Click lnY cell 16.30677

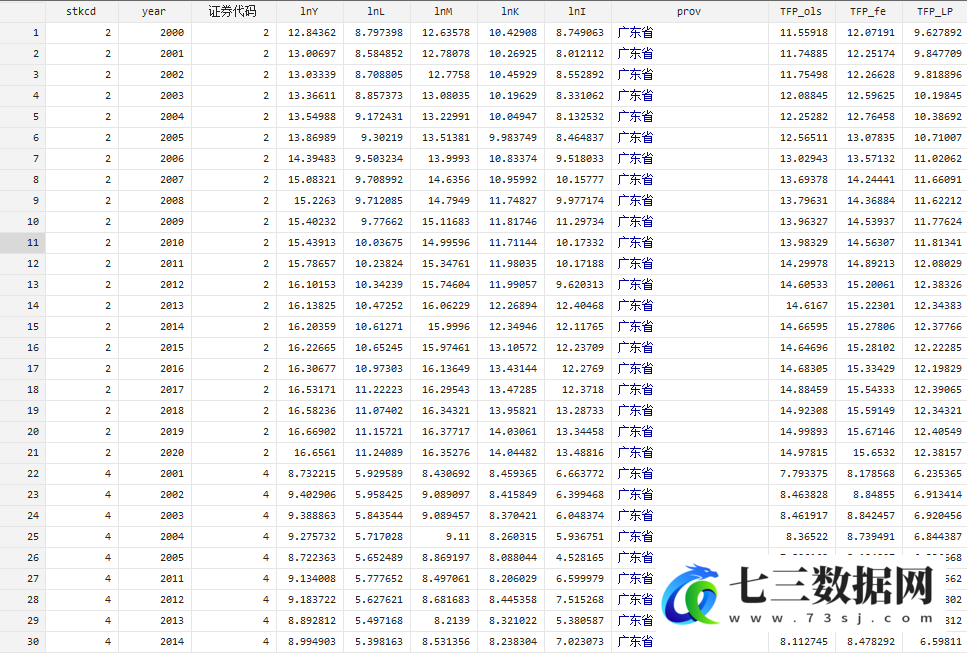pyautogui.click(x=311, y=368)
